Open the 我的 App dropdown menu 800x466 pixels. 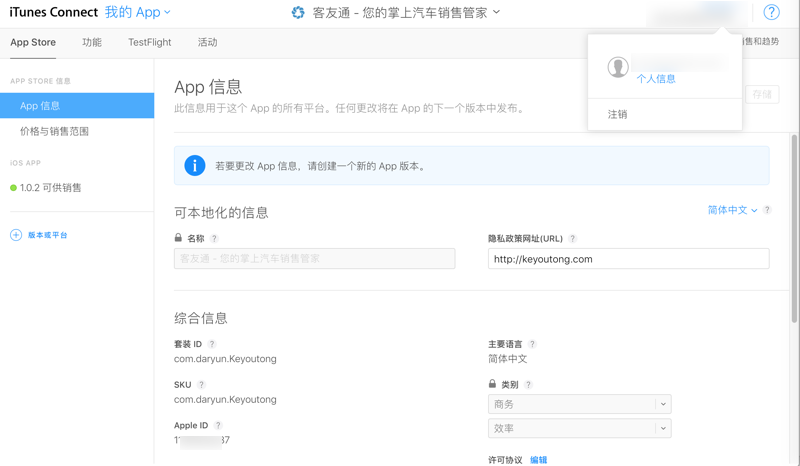coord(138,12)
